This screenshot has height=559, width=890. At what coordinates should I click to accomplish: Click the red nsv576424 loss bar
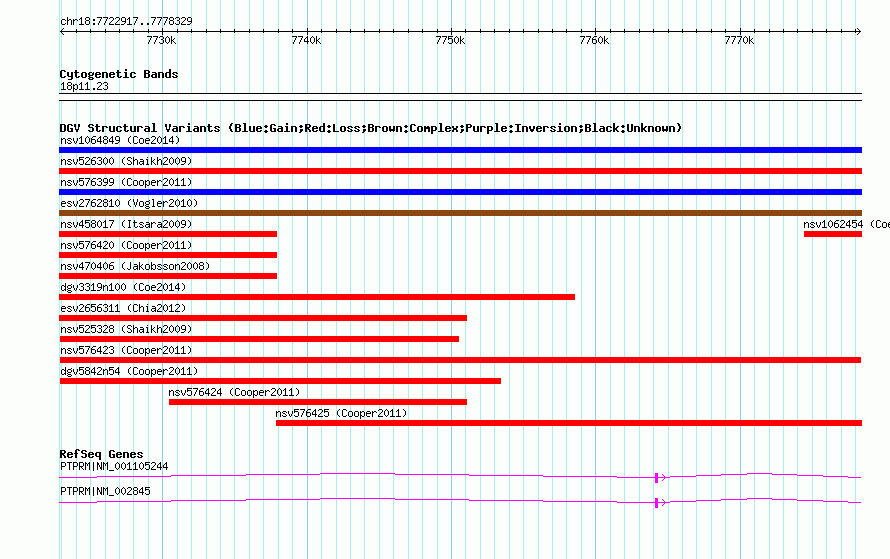(318, 402)
